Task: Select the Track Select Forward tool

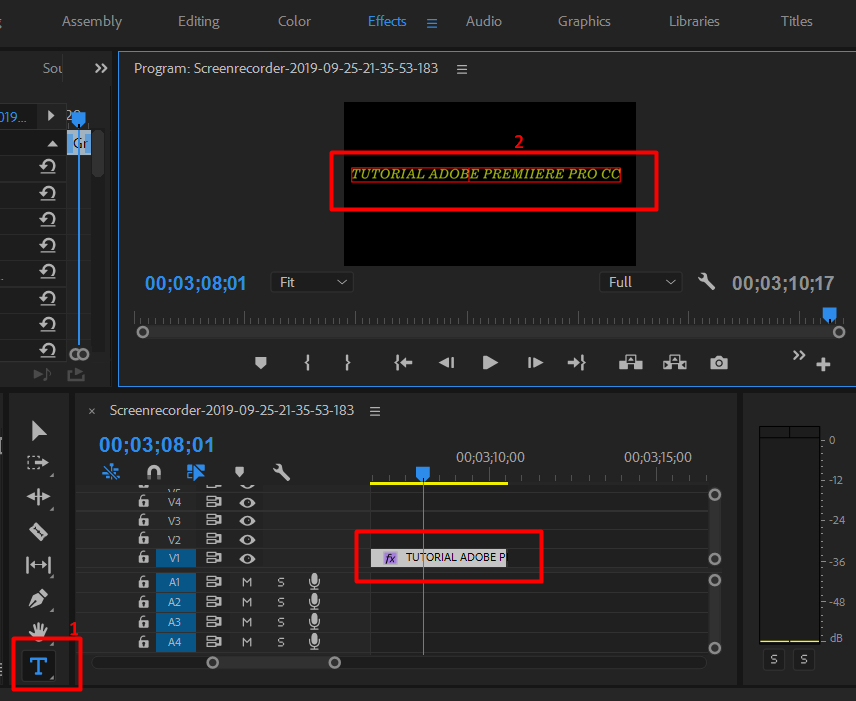Action: tap(38, 464)
